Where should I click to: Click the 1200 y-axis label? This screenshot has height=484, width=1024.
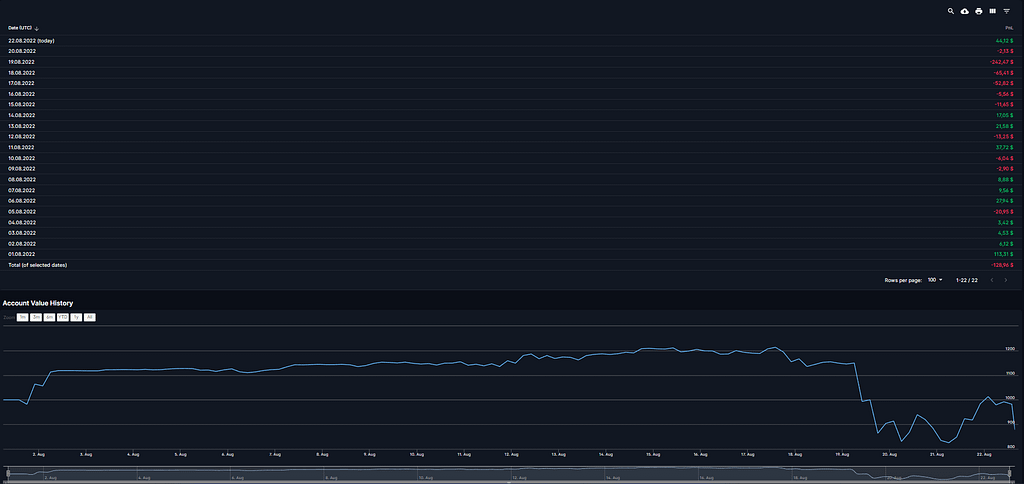point(1010,349)
